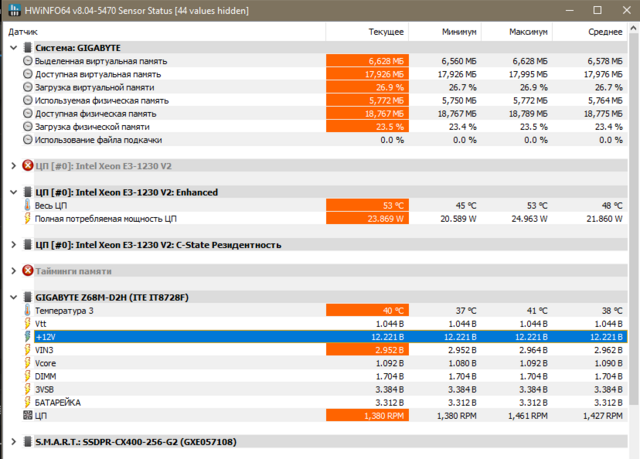This screenshot has width=640, height=459.
Task: Click the voltage icon beside Vcore
Action: coord(27,362)
